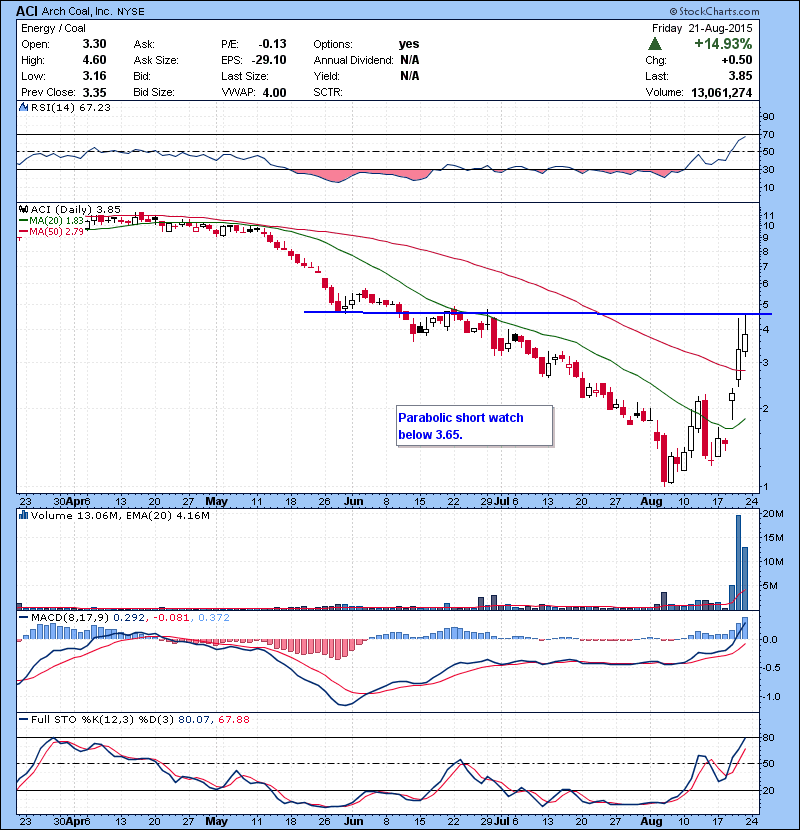Screen dimensions: 800x830
Task: Select the 'Parabolic short watch' annotation box
Action: 473,426
